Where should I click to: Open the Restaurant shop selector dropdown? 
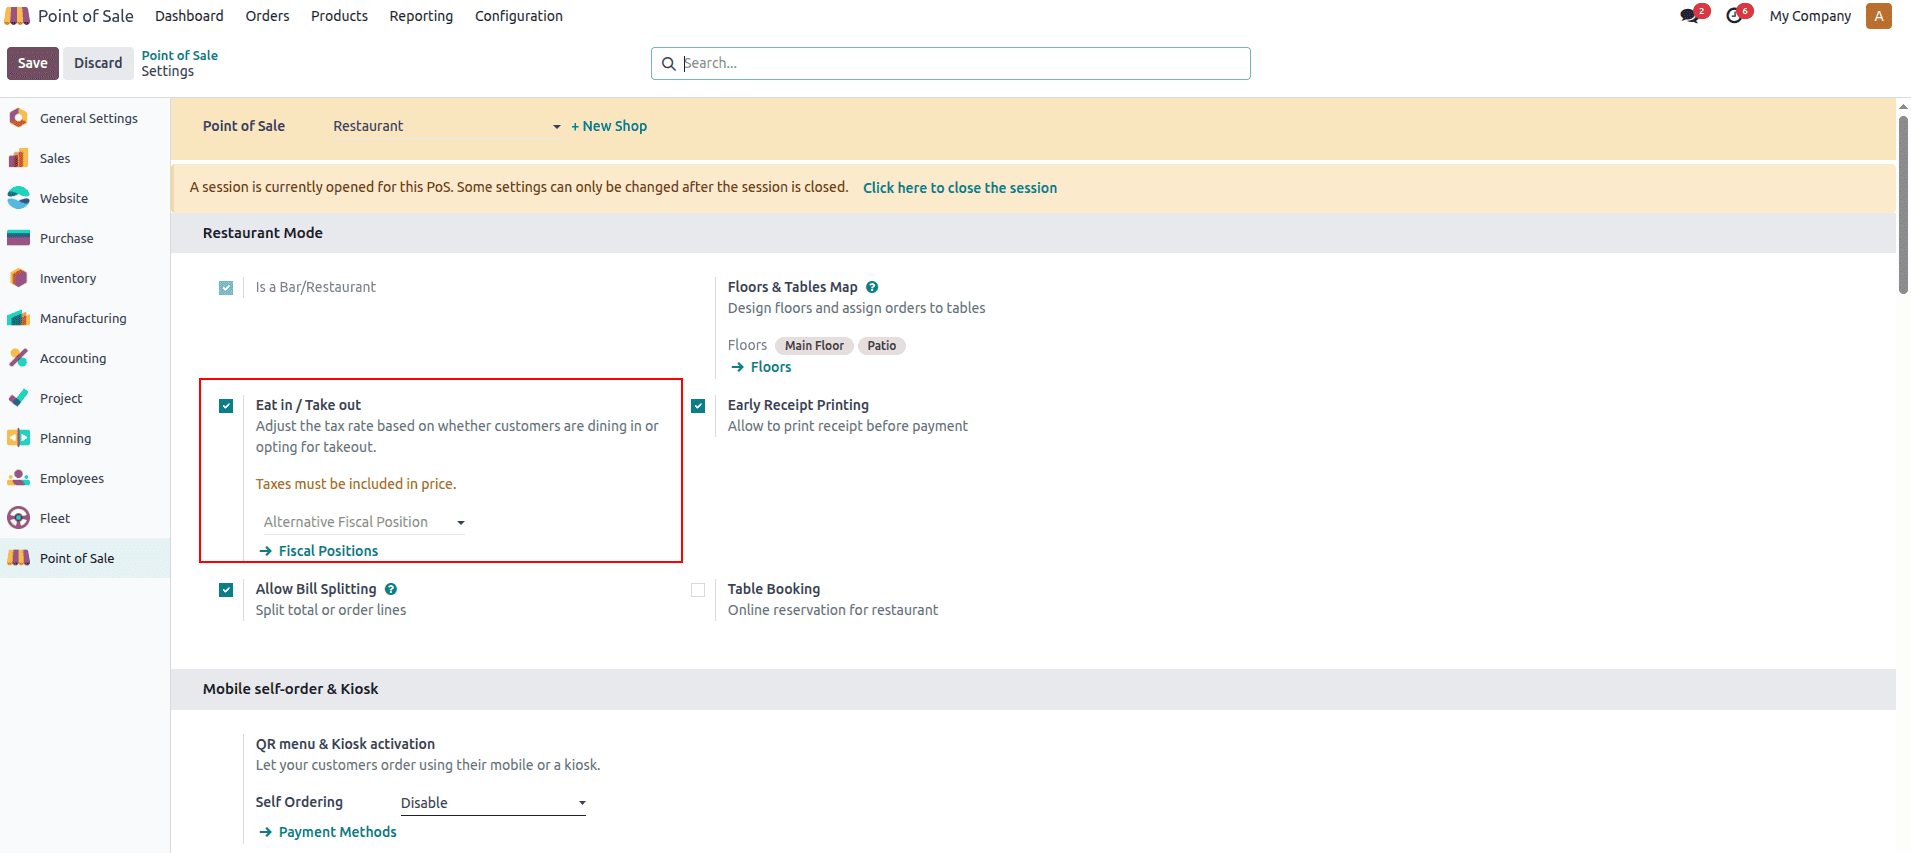447,126
